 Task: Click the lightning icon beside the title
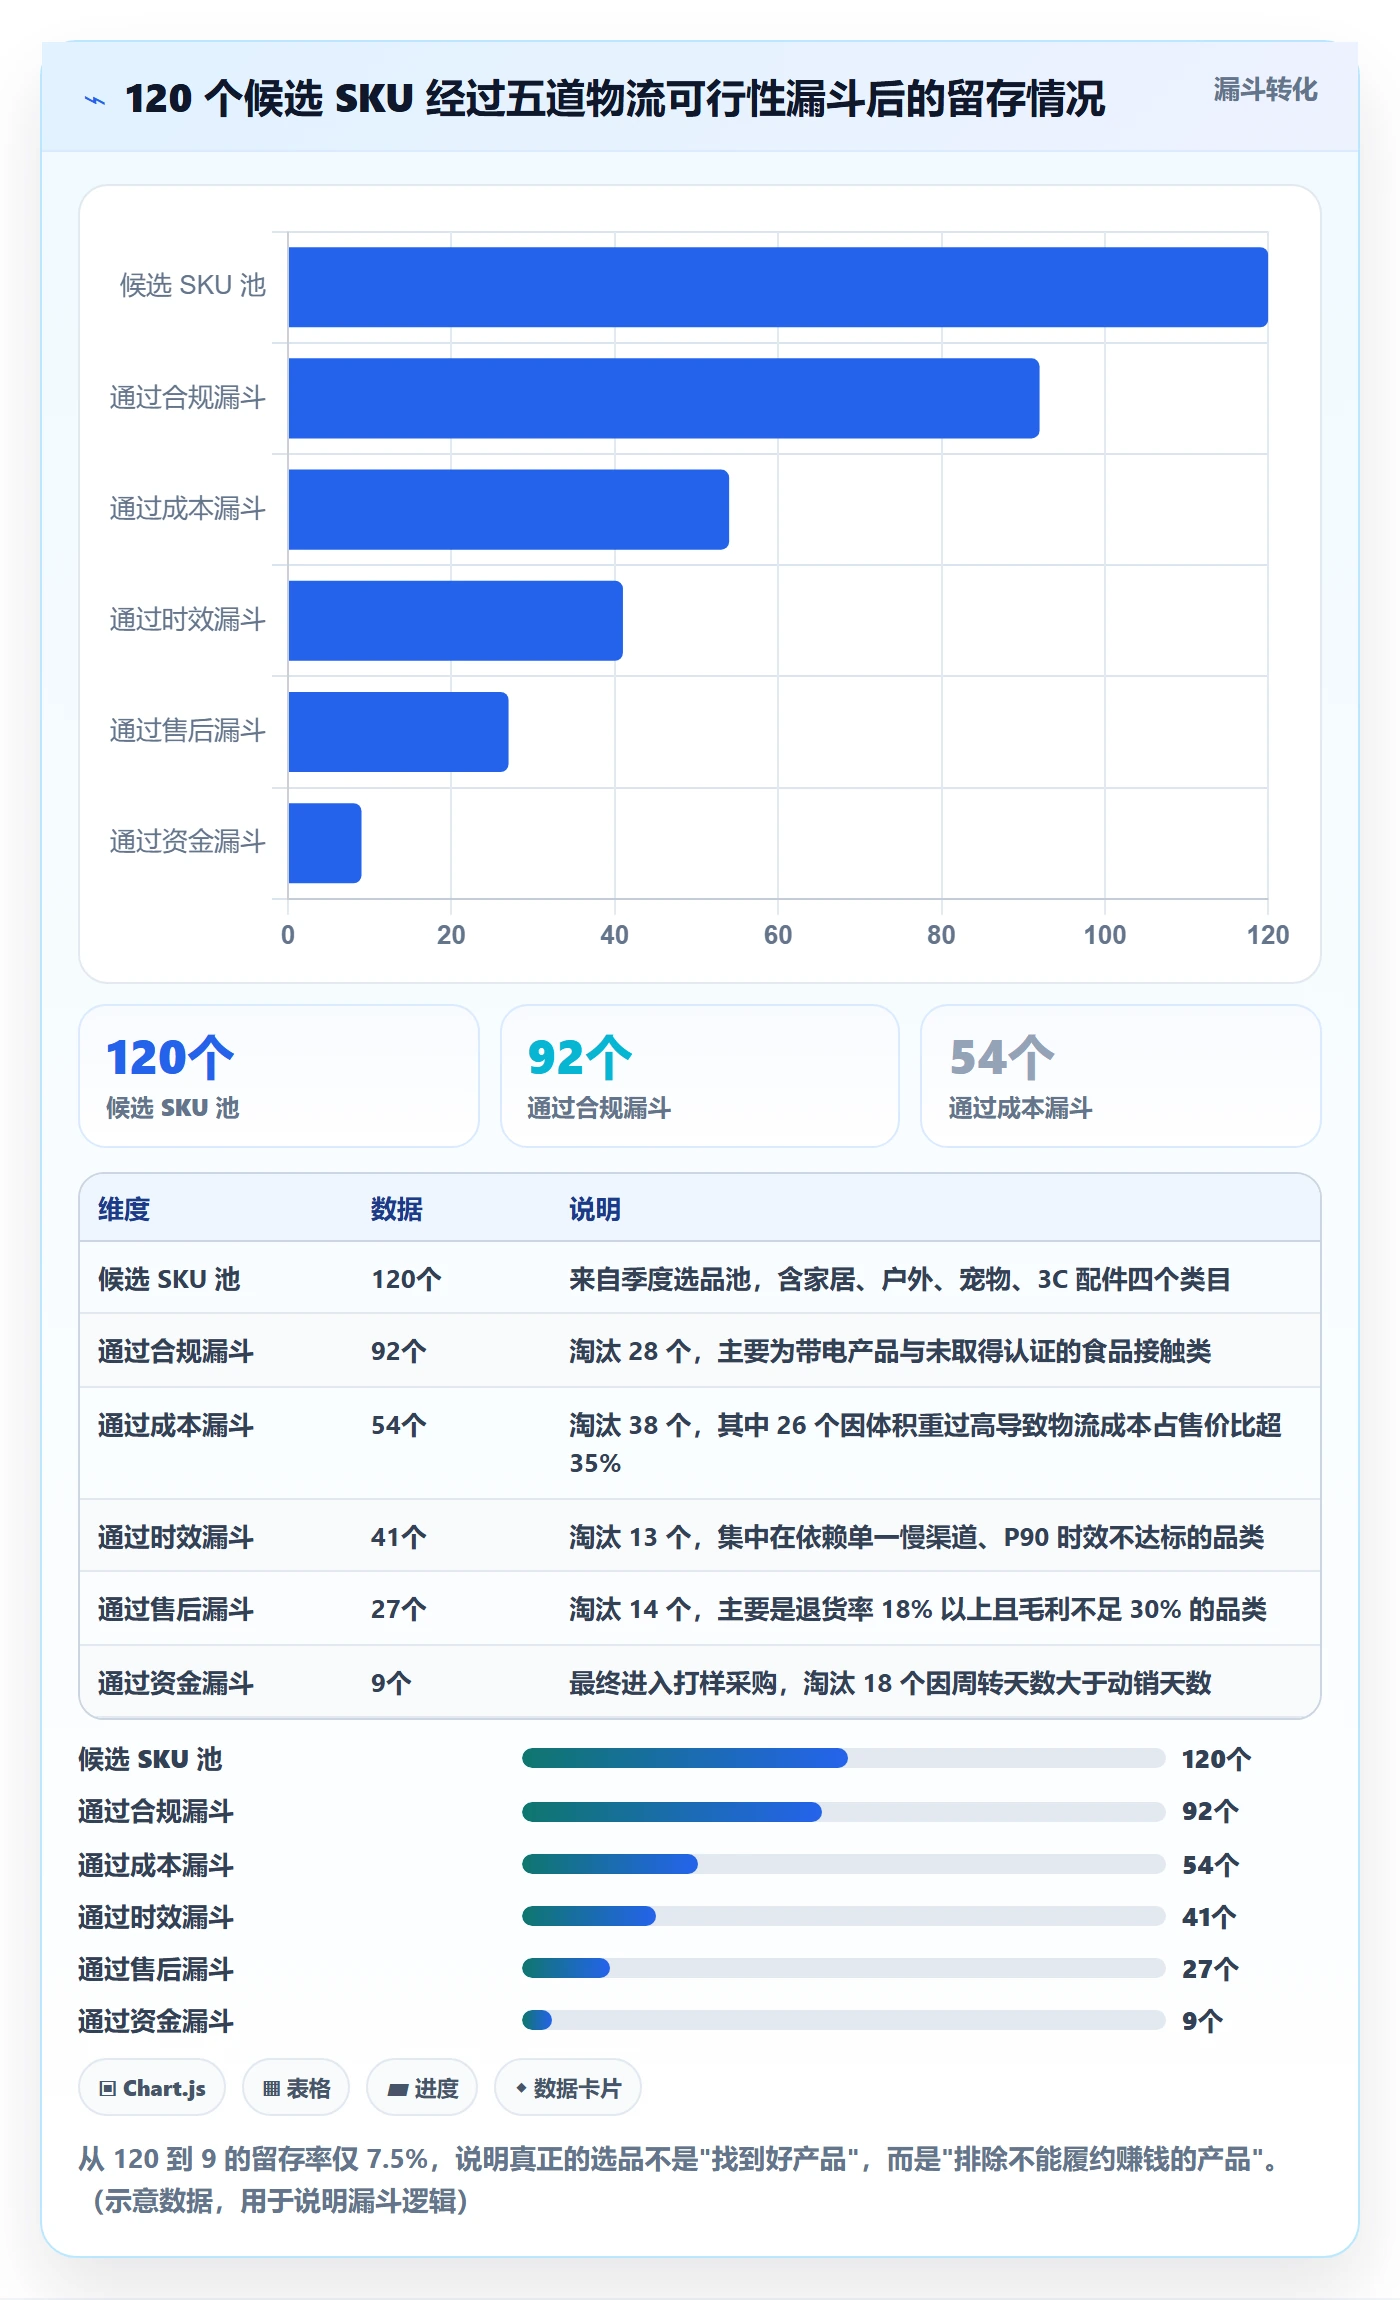[95, 100]
